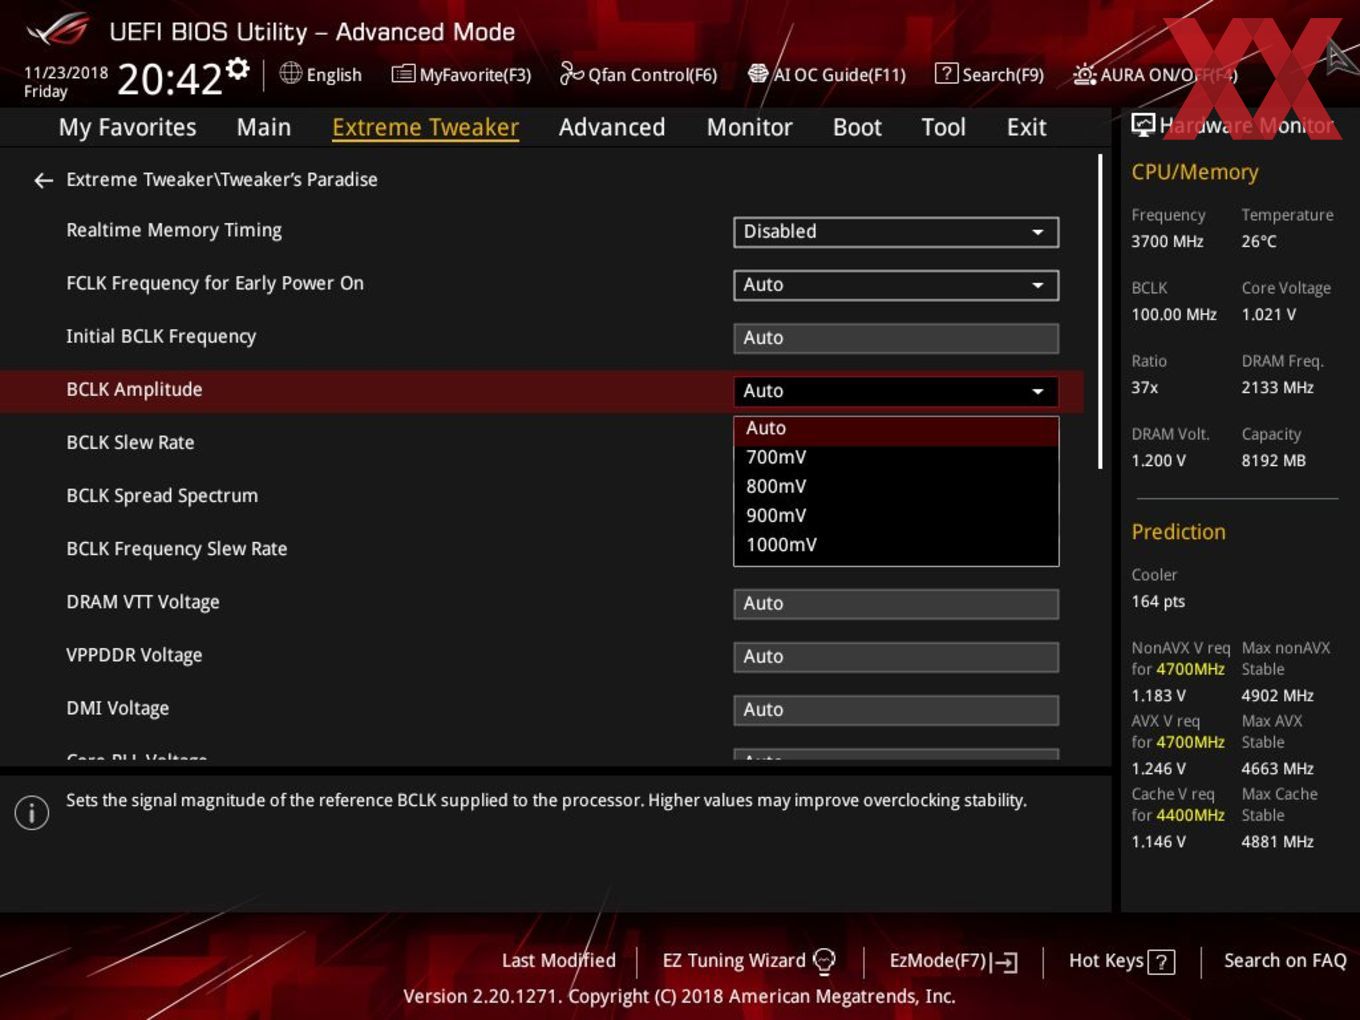Toggle AURA ON/OFF lighting

point(1155,74)
